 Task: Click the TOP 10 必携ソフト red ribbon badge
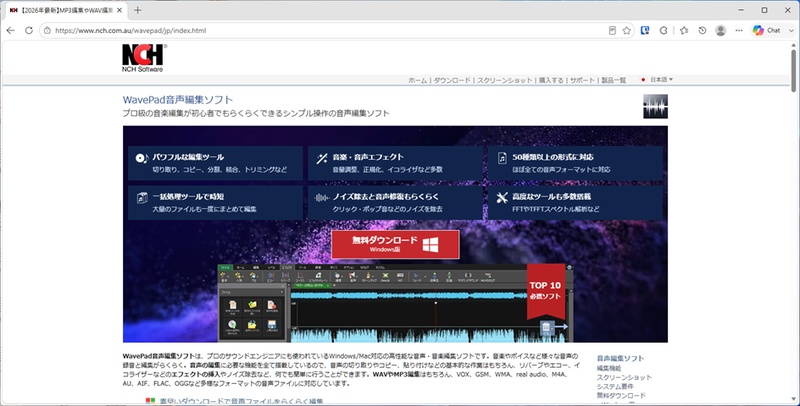pyautogui.click(x=545, y=291)
